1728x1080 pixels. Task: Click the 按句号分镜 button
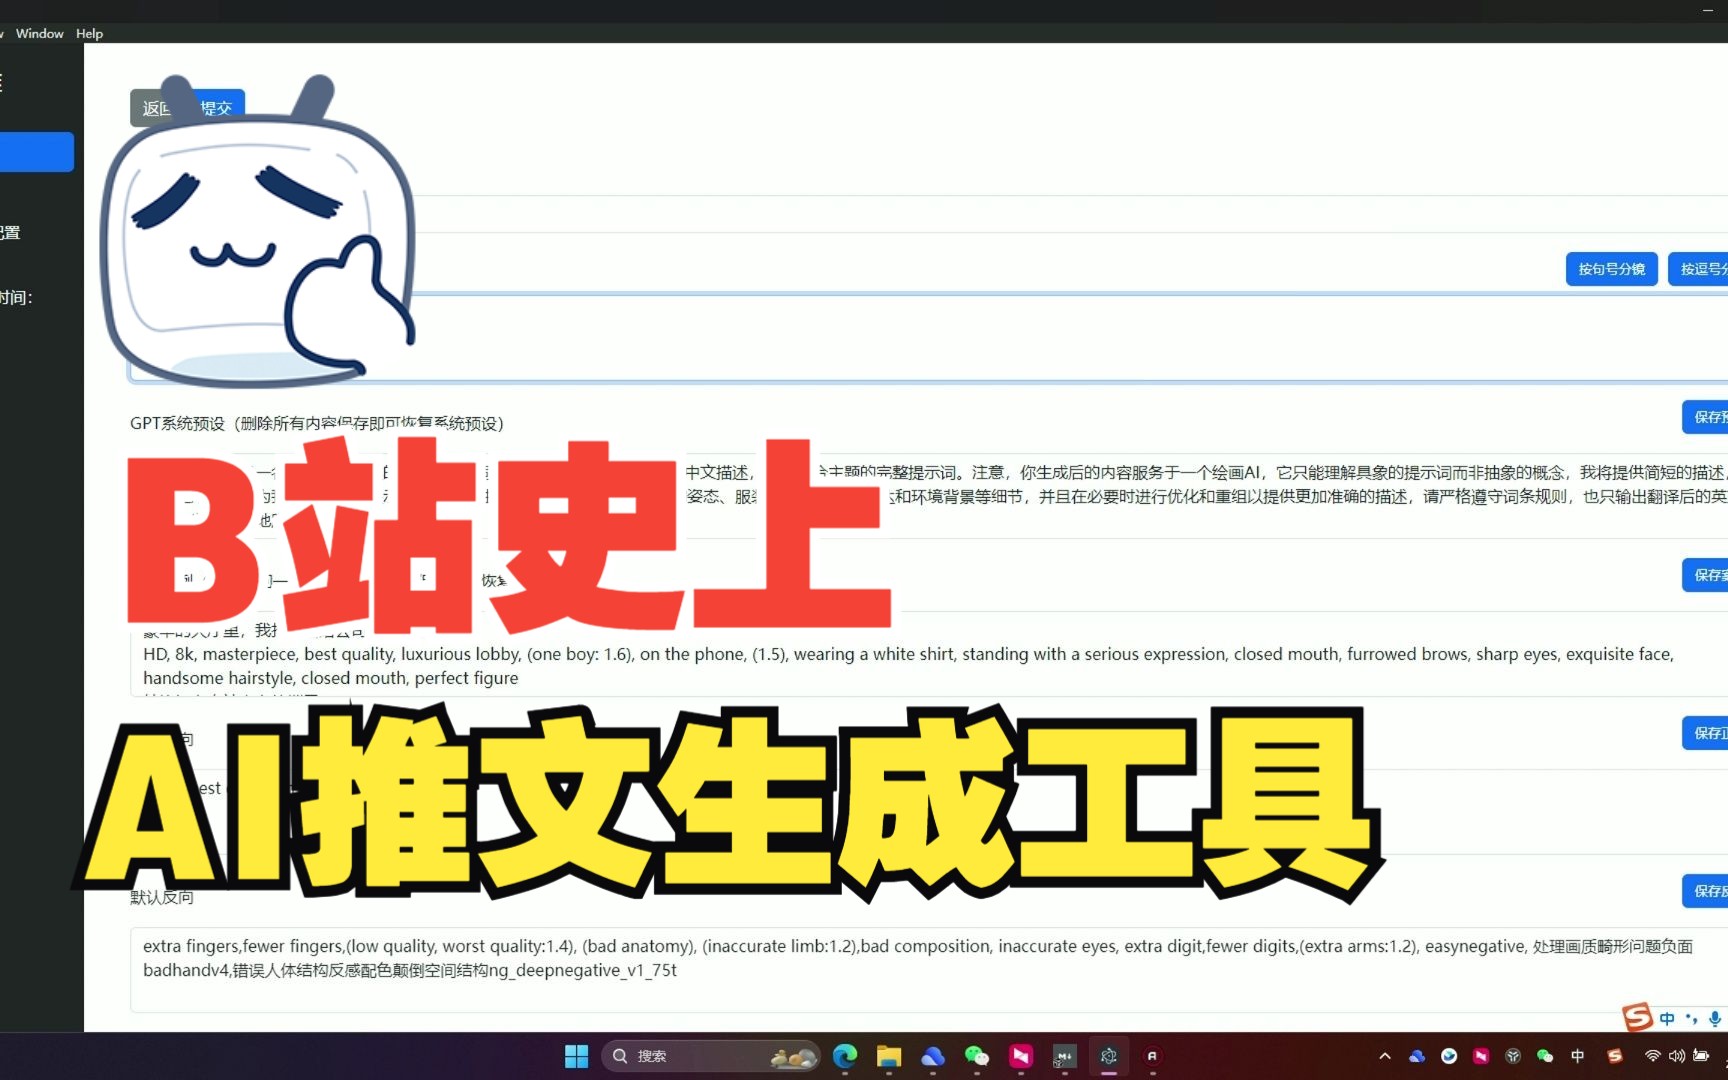pos(1612,269)
